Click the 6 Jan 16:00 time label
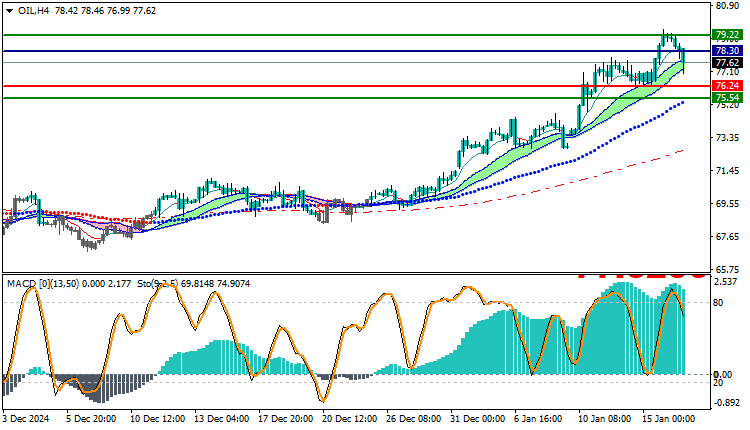The height and width of the screenshot is (430, 750). click(x=539, y=419)
